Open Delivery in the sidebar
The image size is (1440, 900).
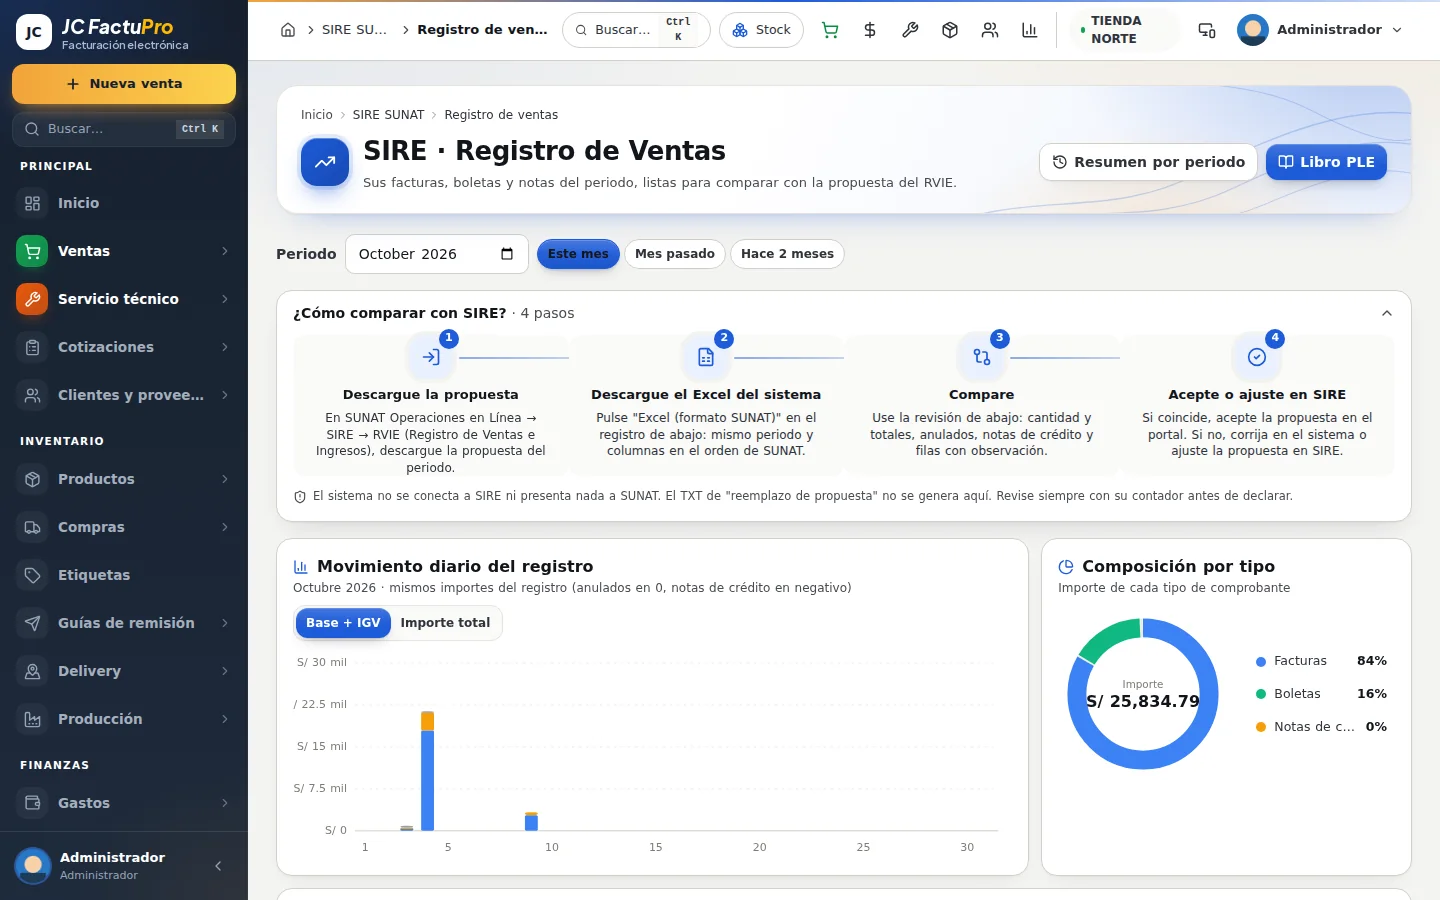(x=124, y=671)
